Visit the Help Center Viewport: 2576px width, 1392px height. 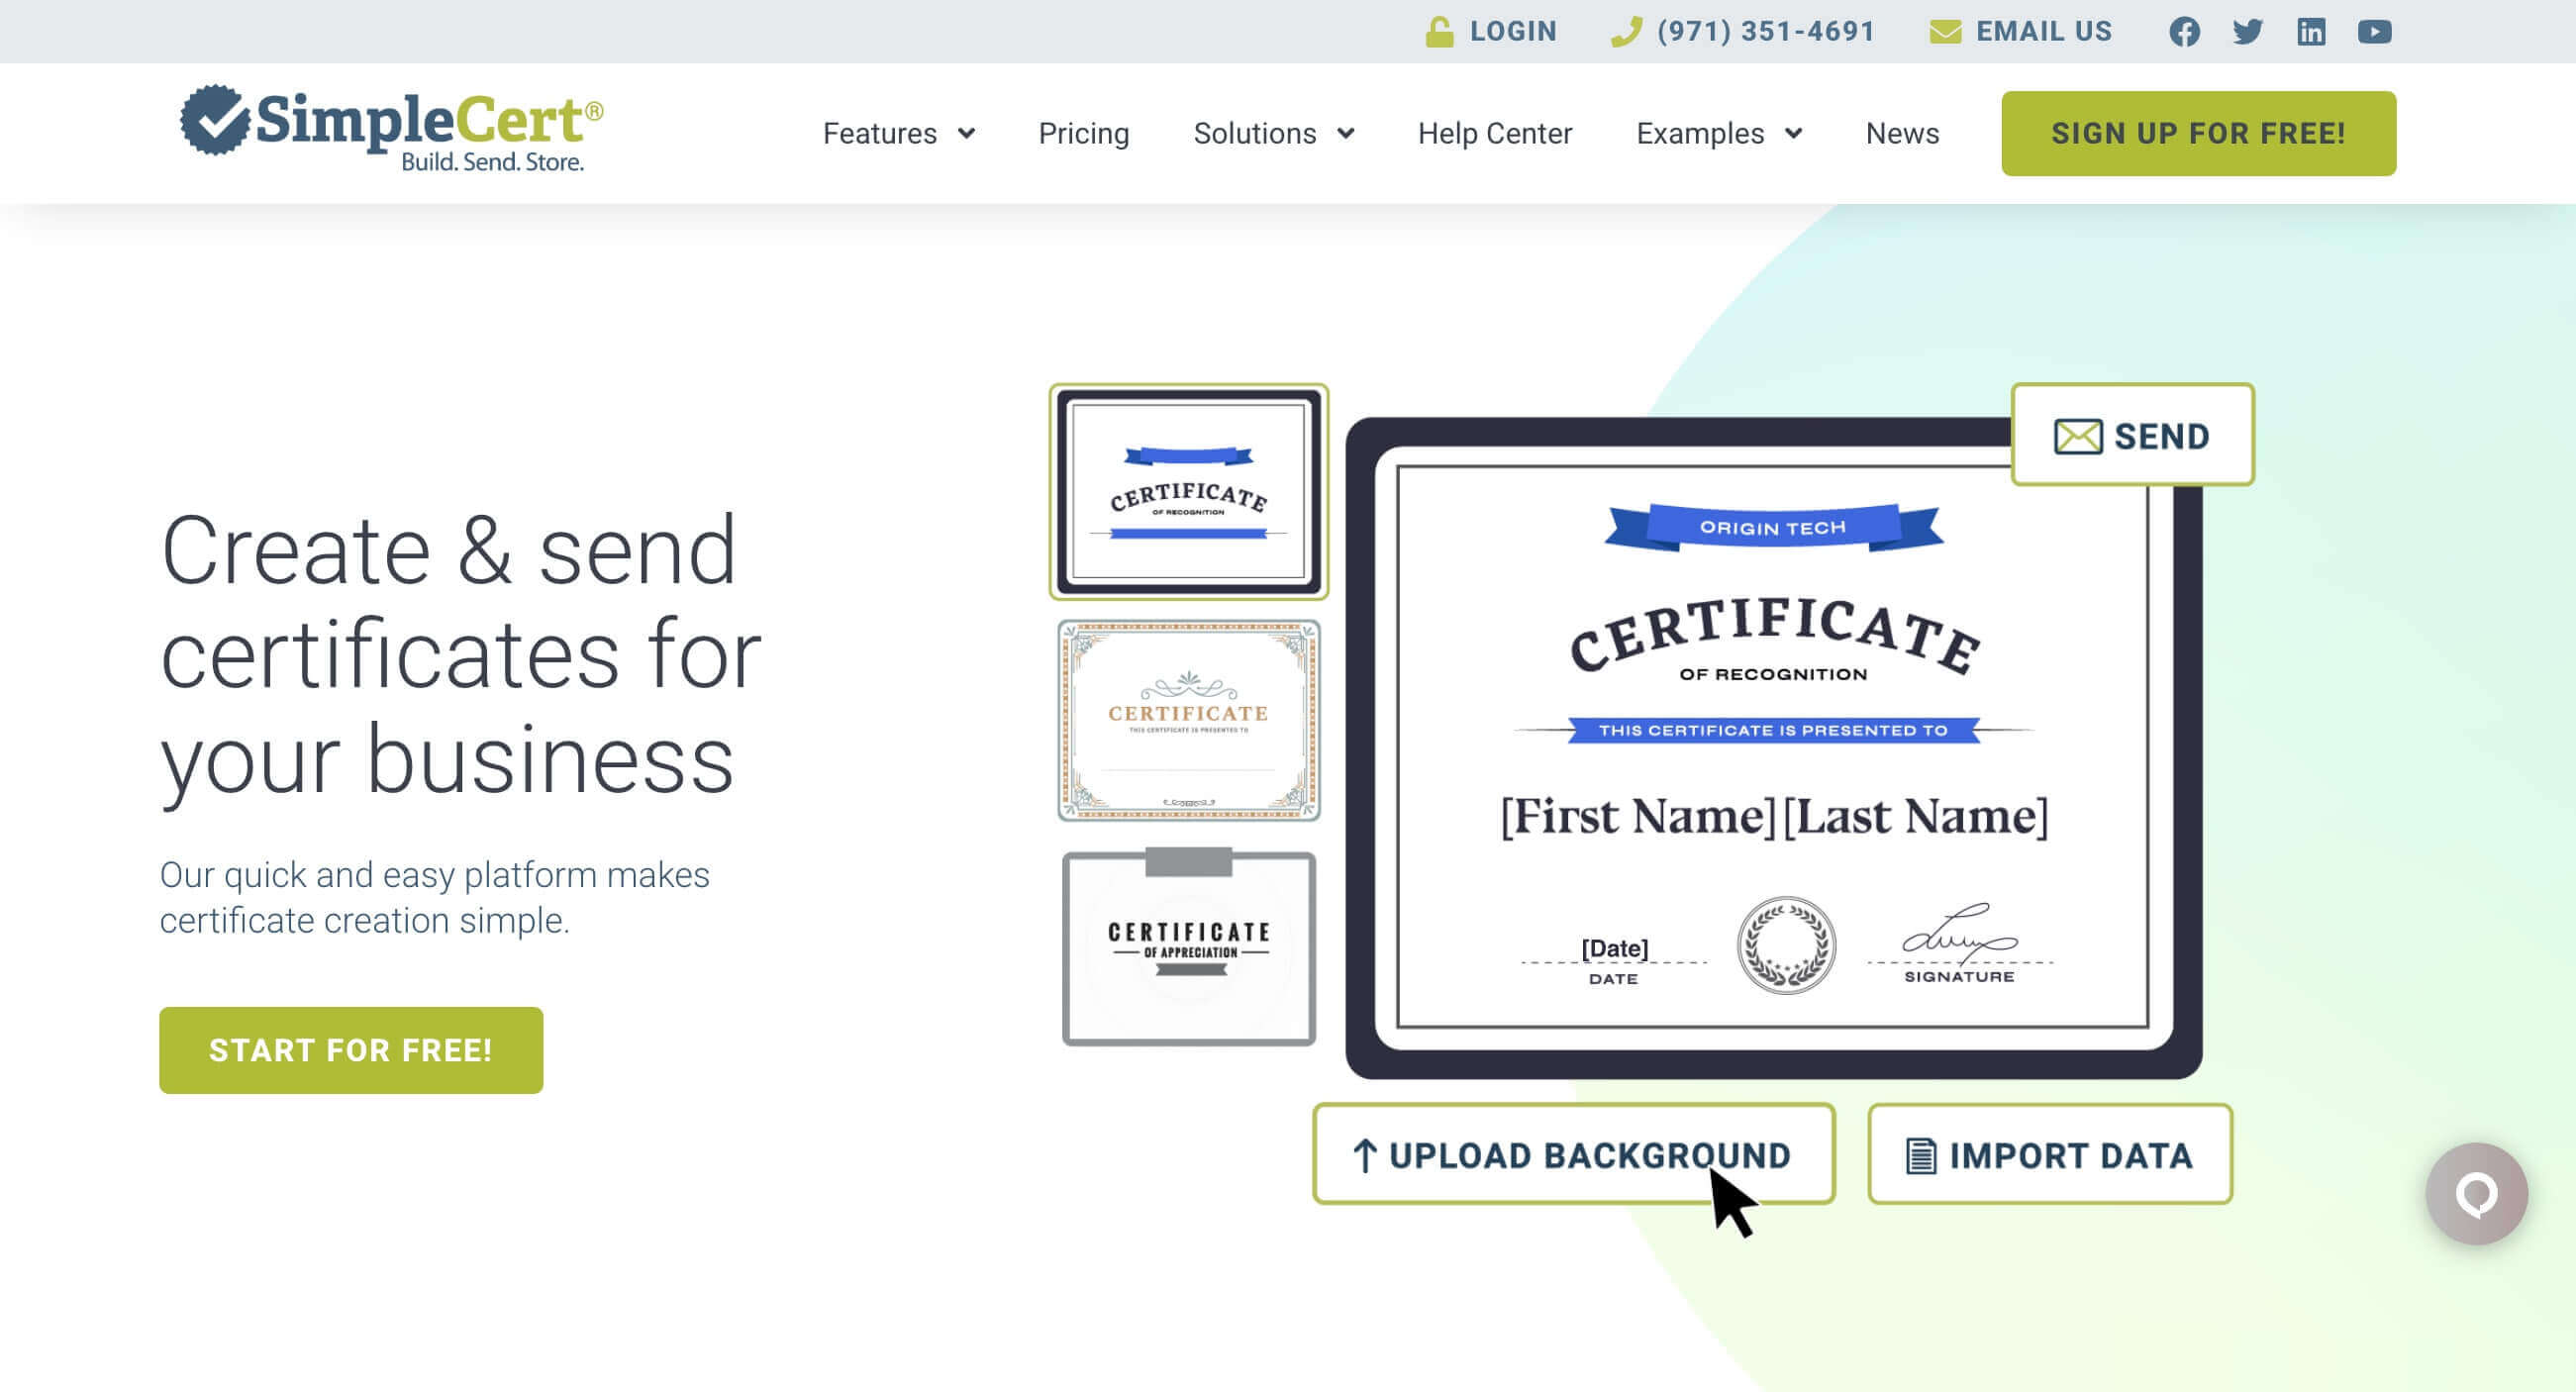coord(1495,133)
